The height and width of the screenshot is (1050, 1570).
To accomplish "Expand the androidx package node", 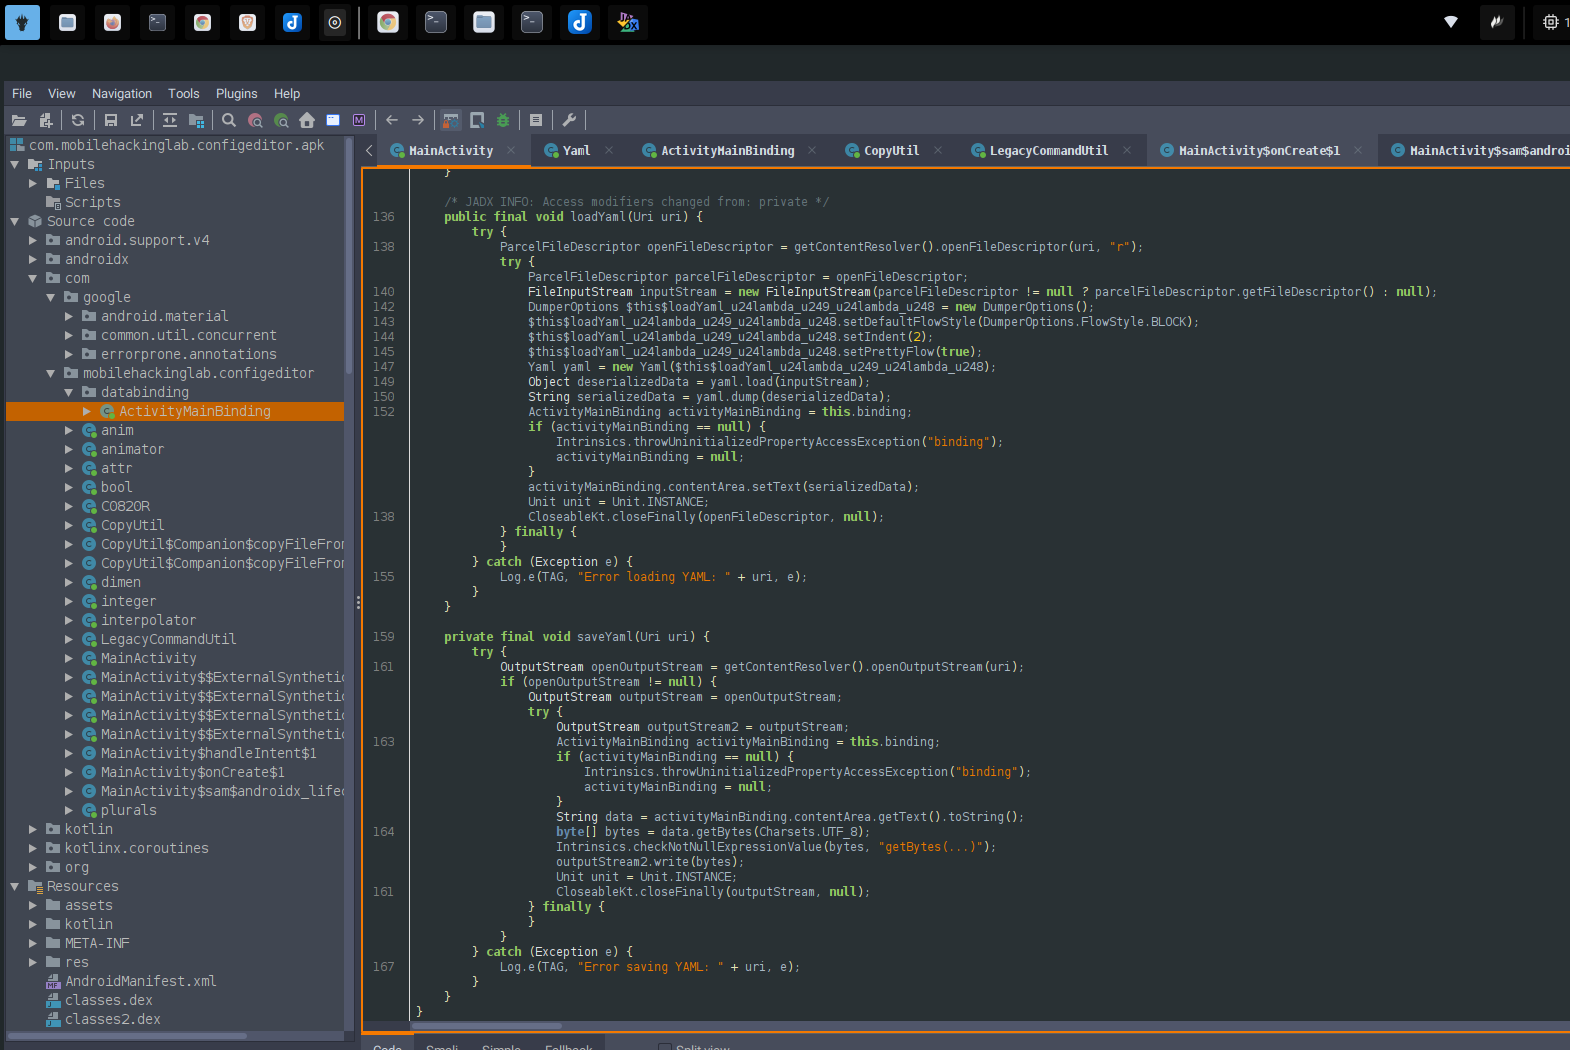I will click(33, 259).
